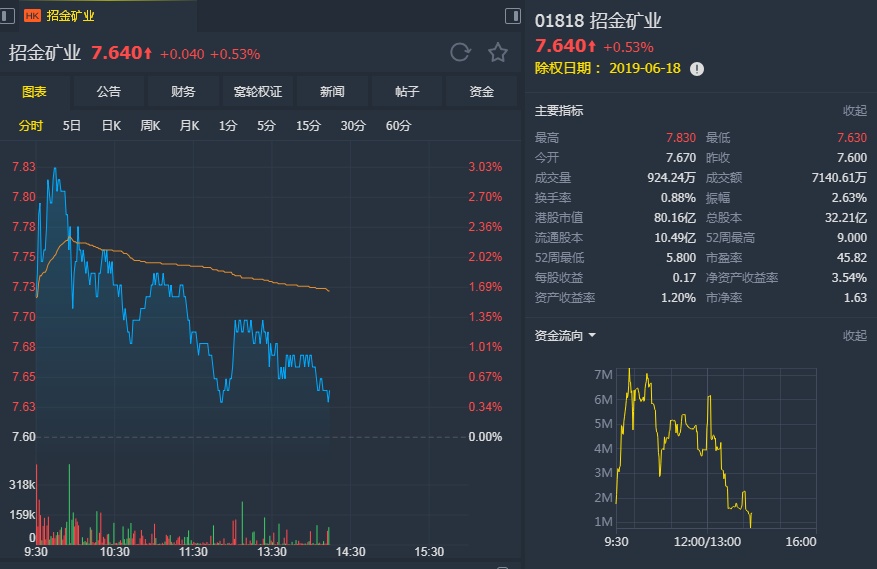Click the HK market badge on the tab
The width and height of the screenshot is (877, 569).
pos(32,16)
